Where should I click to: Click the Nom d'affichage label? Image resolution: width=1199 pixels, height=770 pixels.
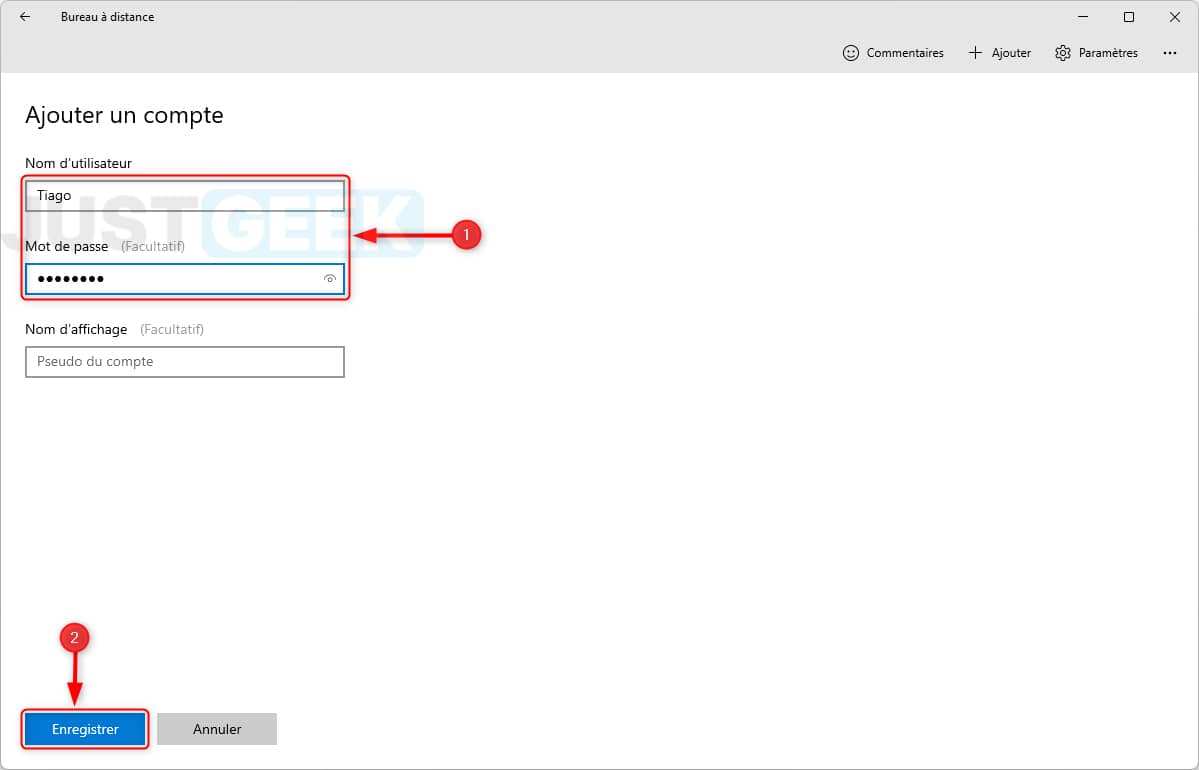point(76,330)
